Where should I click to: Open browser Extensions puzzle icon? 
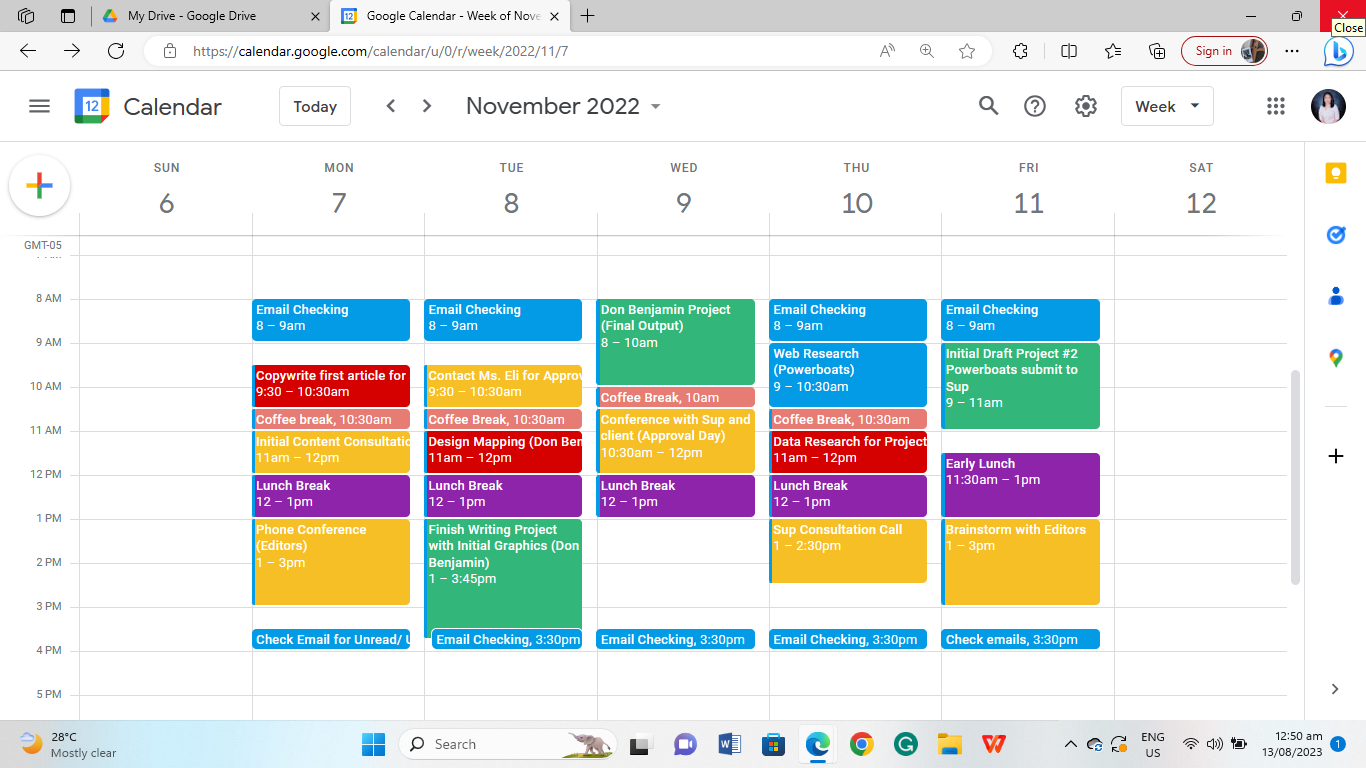coord(1020,51)
